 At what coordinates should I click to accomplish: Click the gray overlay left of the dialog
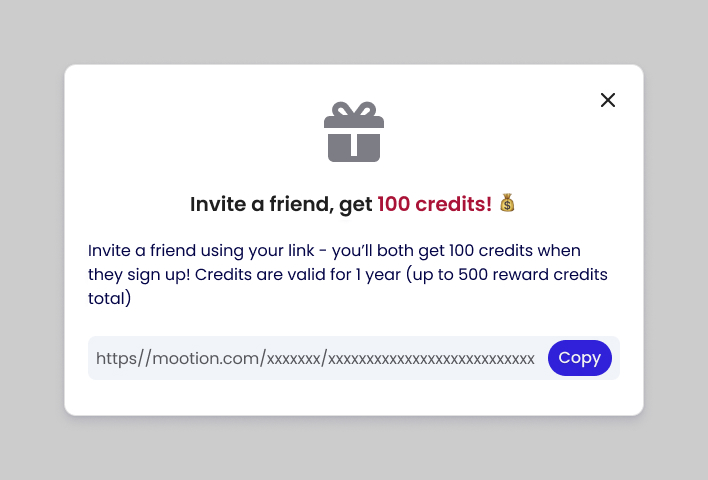[x=32, y=240]
